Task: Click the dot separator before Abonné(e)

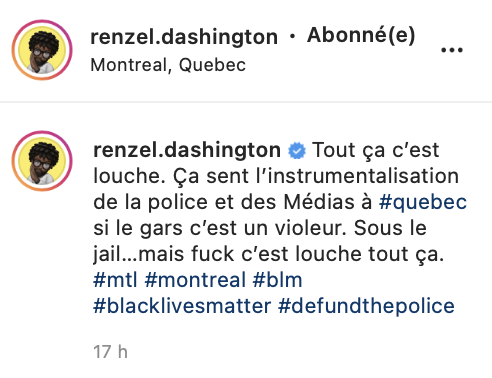Action: pyautogui.click(x=292, y=36)
